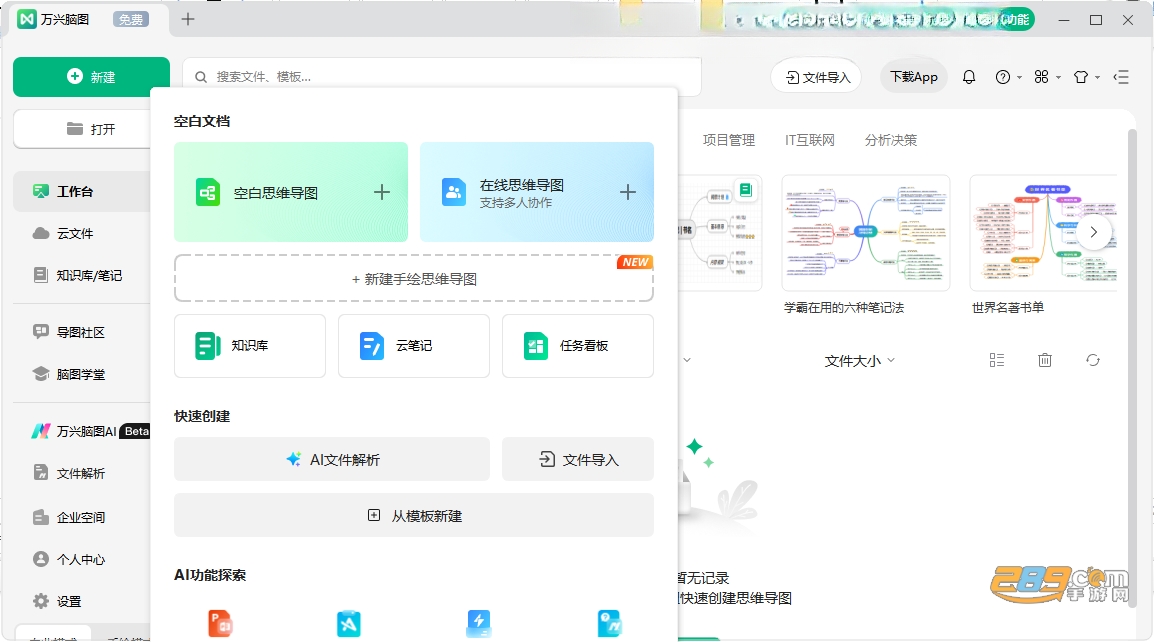Viewport: 1154px width, 642px height.
Task: Click the green 新建 button
Action: point(91,77)
